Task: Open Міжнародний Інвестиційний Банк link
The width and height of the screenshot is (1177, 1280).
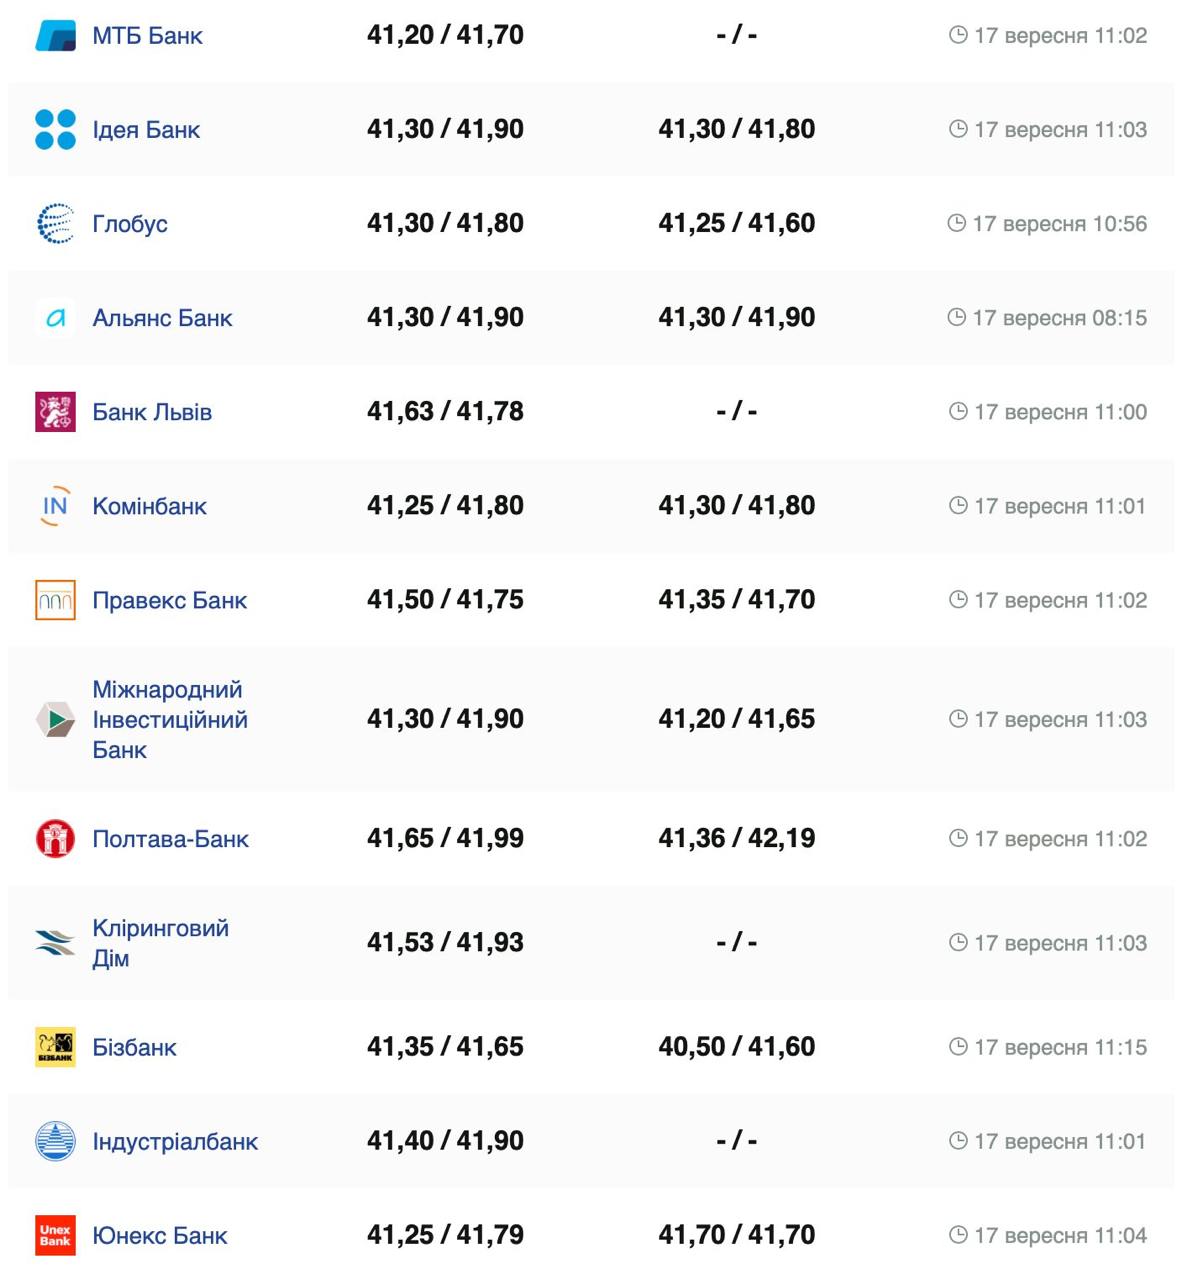Action: point(169,720)
